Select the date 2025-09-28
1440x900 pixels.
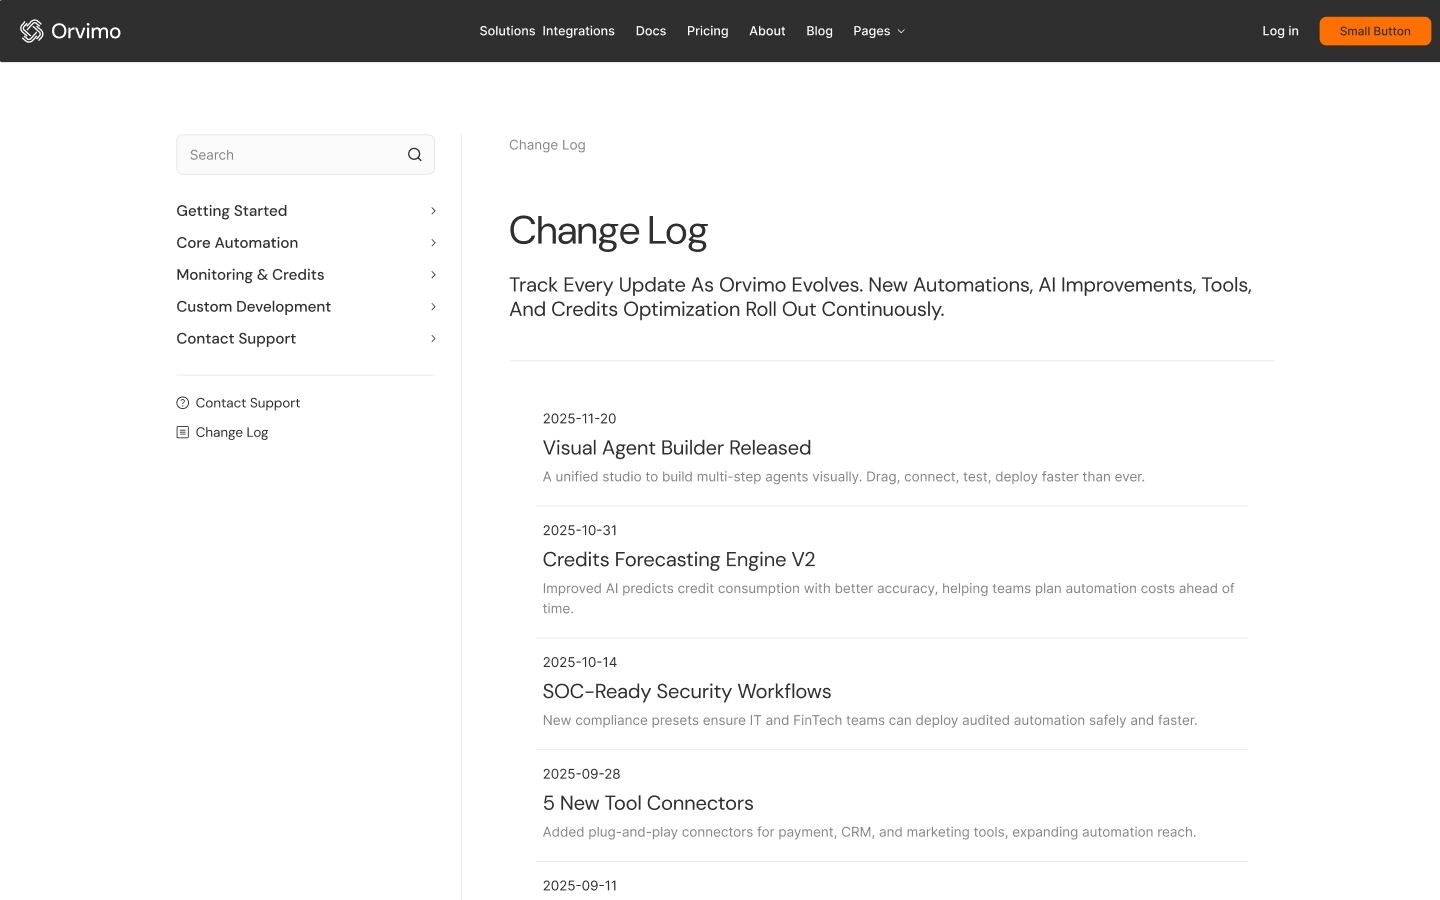click(582, 774)
